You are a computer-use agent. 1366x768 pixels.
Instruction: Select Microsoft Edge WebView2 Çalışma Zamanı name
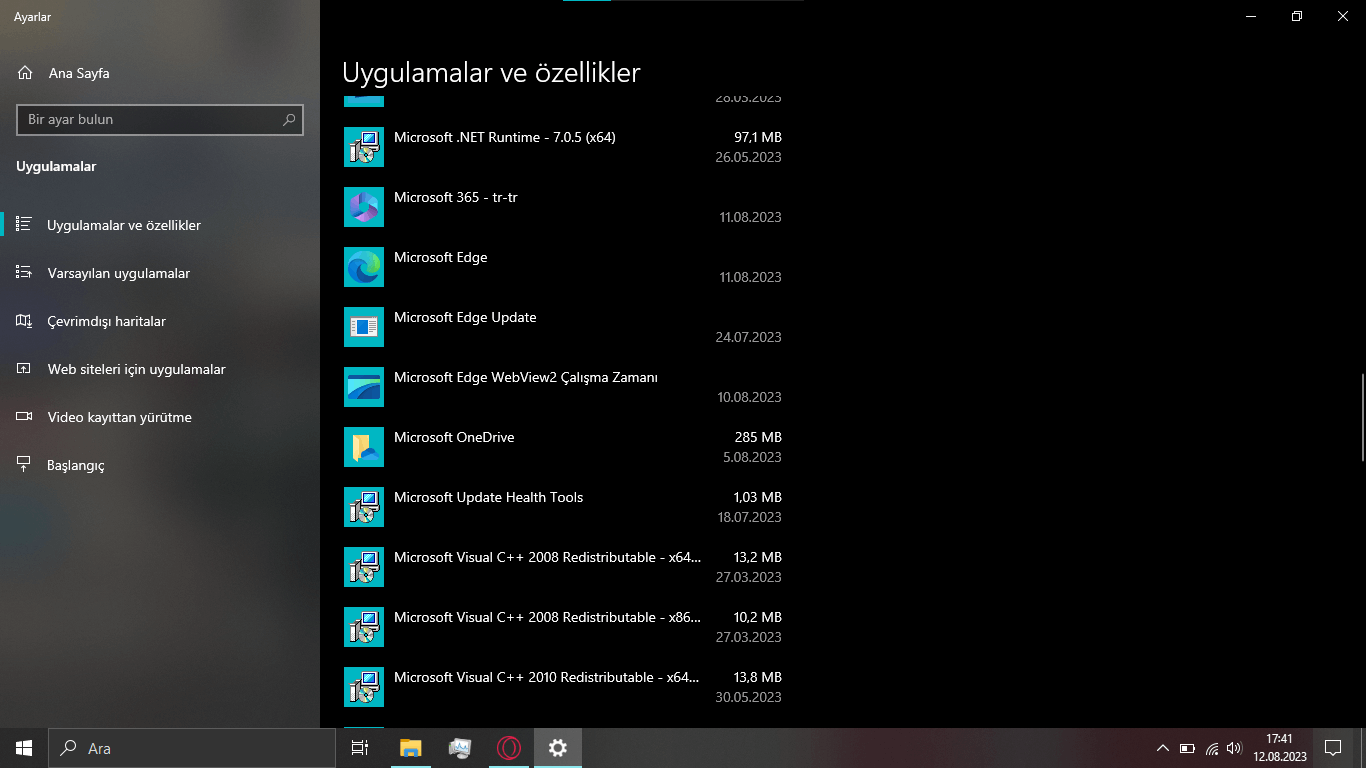(x=526, y=377)
